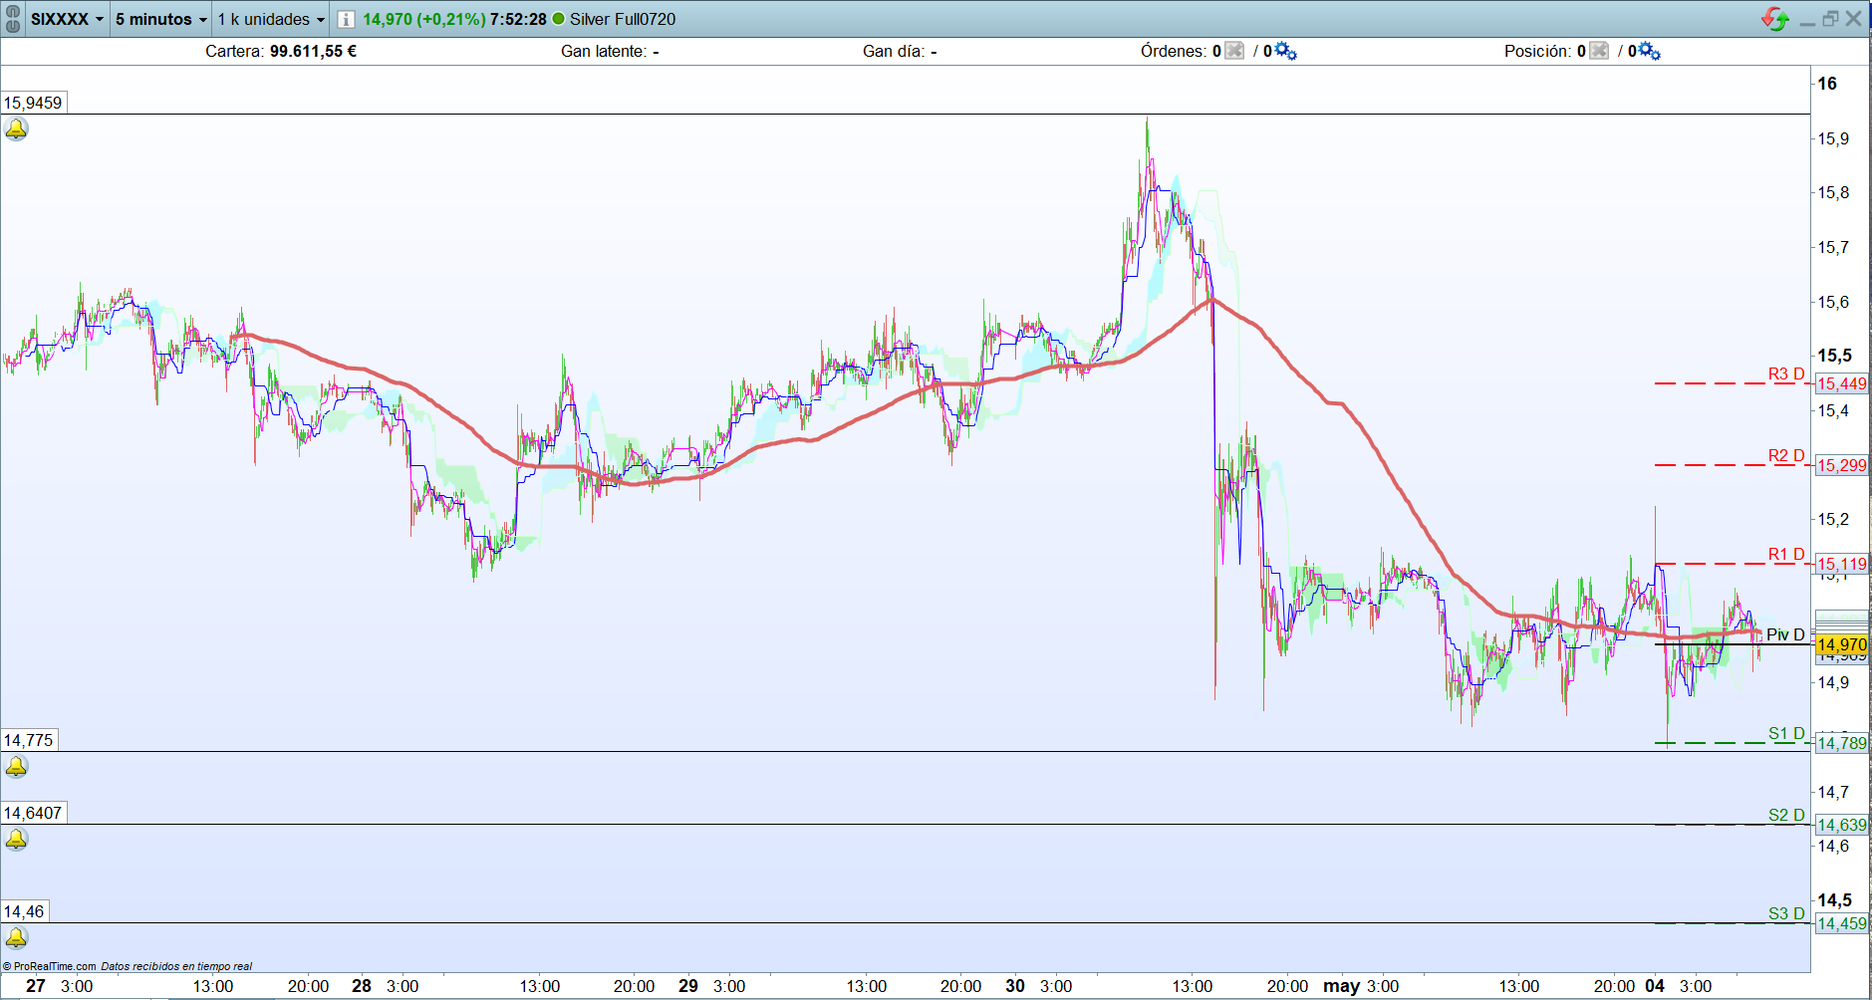Viewport: 1872px width, 1000px height.
Task: Click the green market status dot
Action: [x=558, y=19]
